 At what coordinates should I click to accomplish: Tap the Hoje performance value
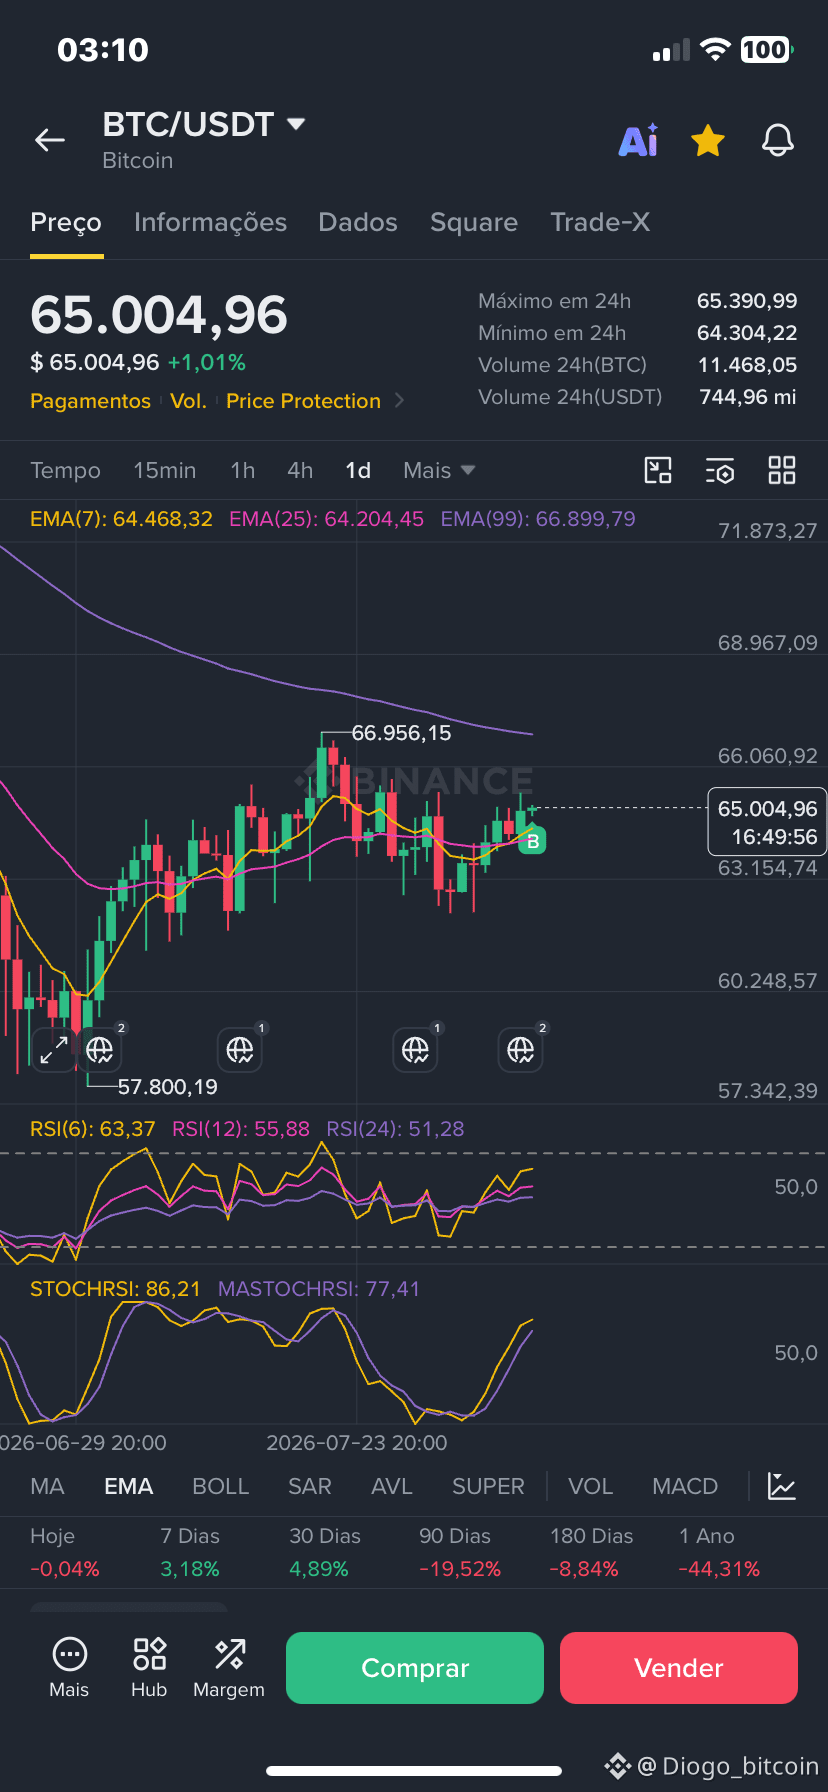coord(65,1569)
